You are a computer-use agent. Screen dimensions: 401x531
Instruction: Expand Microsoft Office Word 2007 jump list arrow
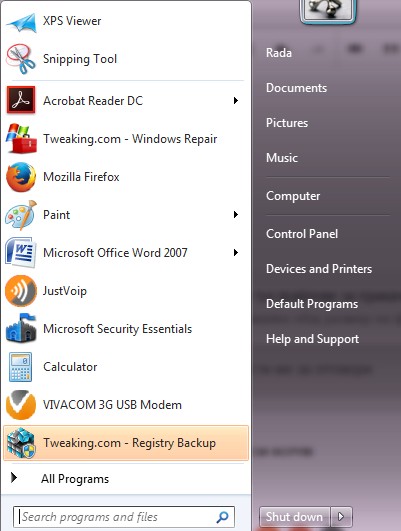236,253
